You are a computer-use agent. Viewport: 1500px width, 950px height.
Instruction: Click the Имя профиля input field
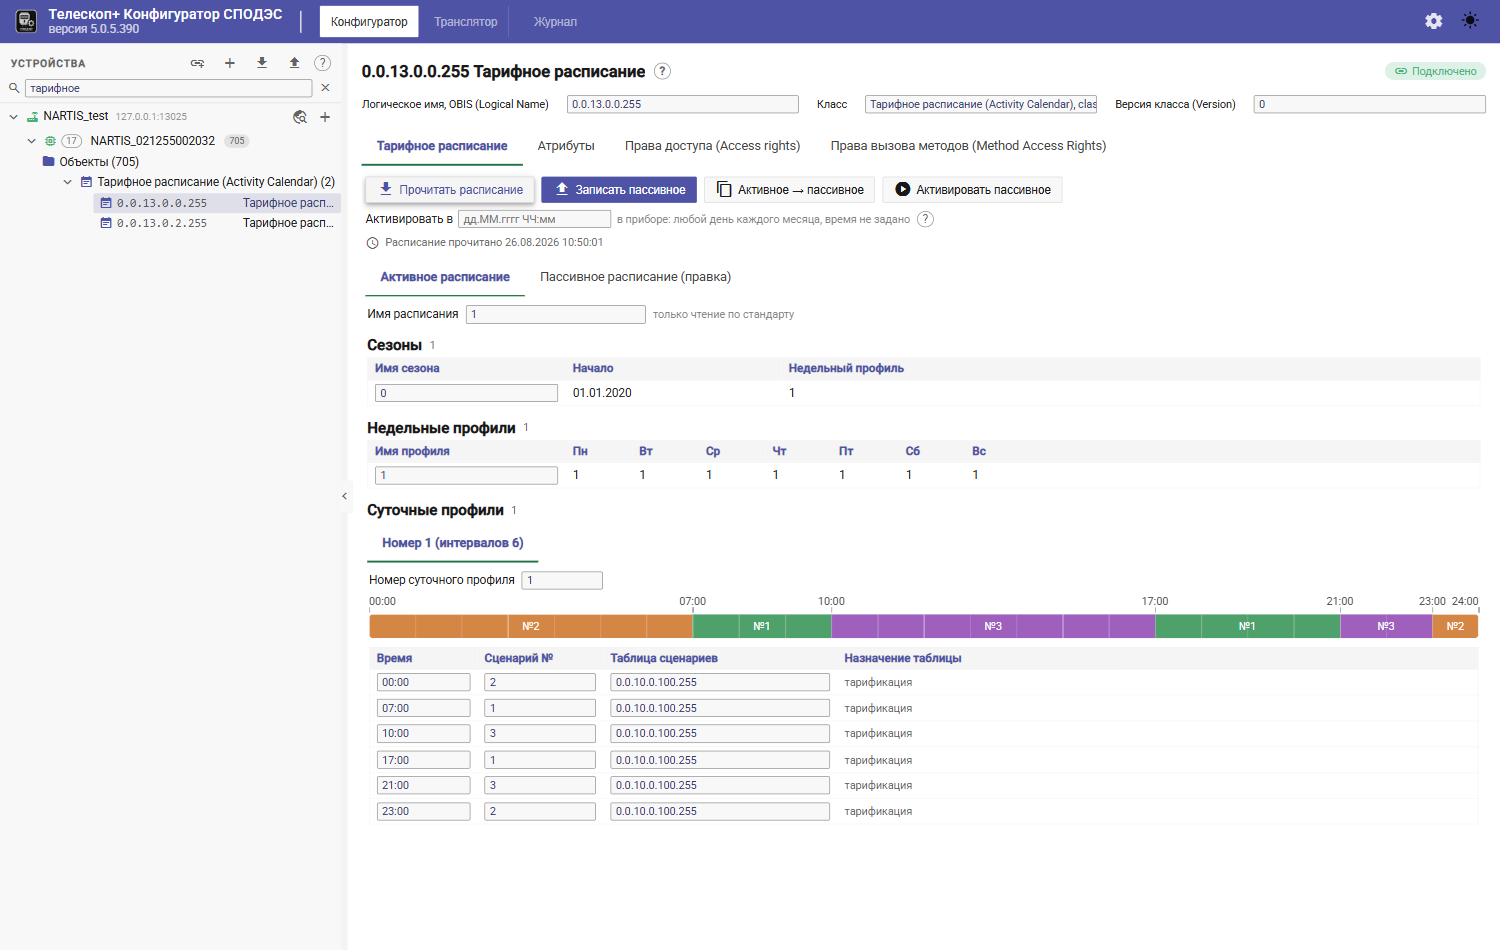click(x=466, y=475)
